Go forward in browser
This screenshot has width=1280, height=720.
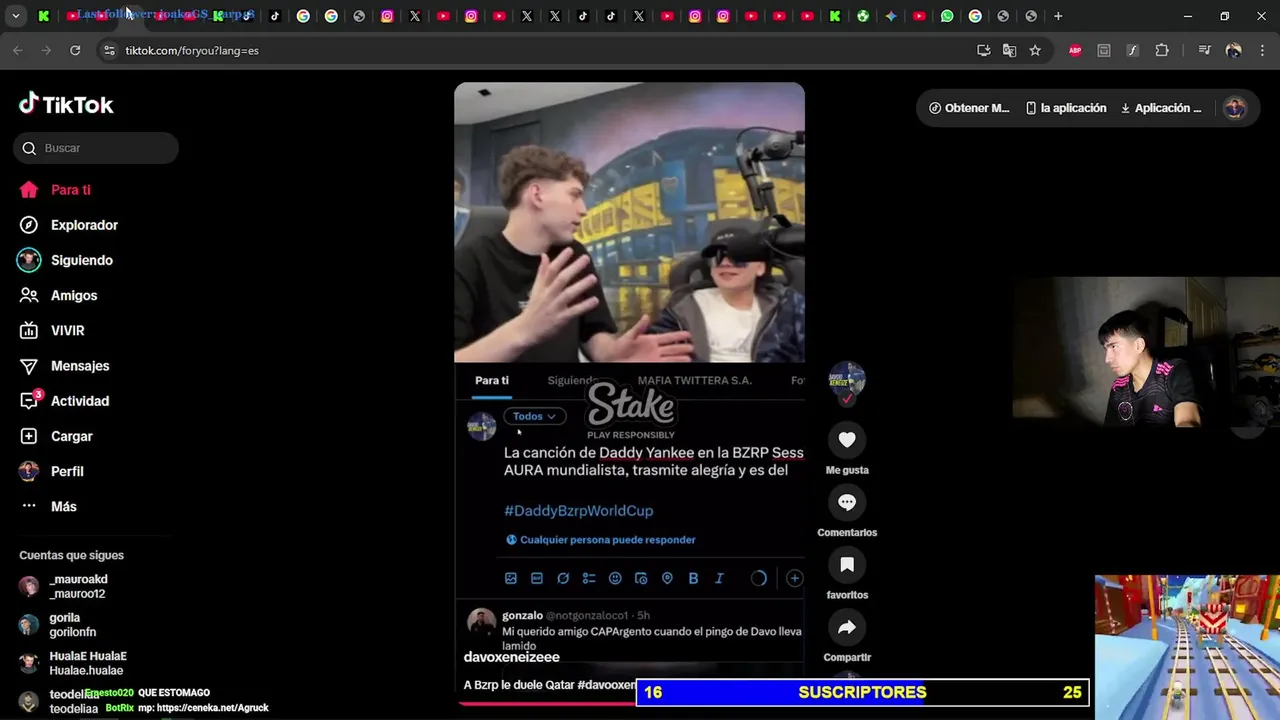click(46, 50)
